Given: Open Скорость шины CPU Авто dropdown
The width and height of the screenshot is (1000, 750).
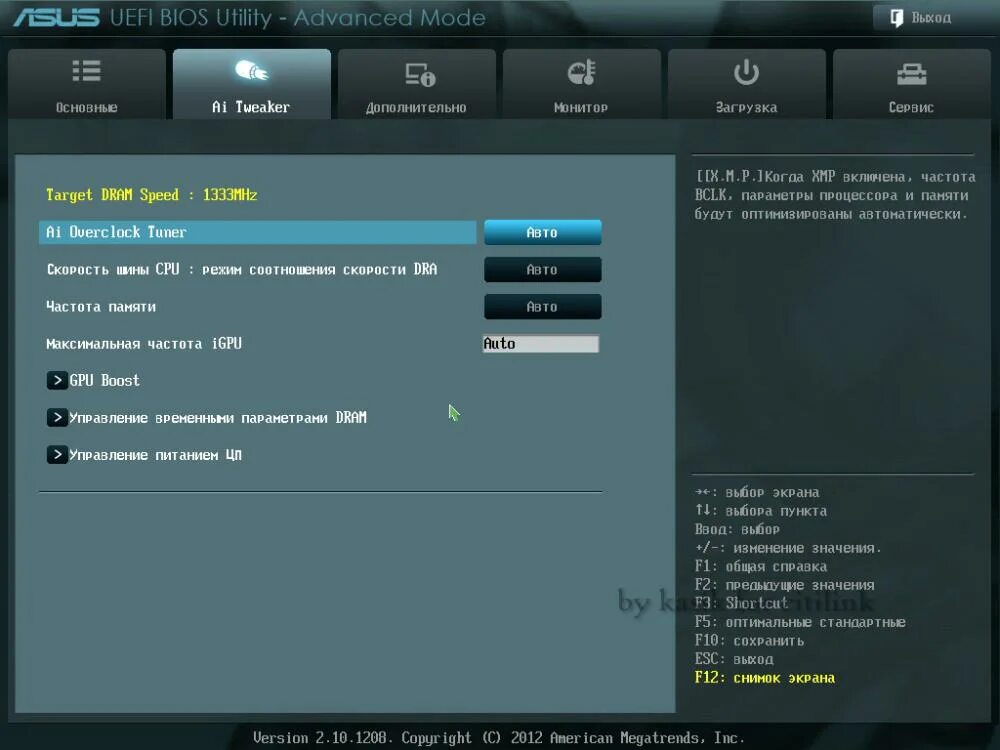Looking at the screenshot, I should pos(543,270).
